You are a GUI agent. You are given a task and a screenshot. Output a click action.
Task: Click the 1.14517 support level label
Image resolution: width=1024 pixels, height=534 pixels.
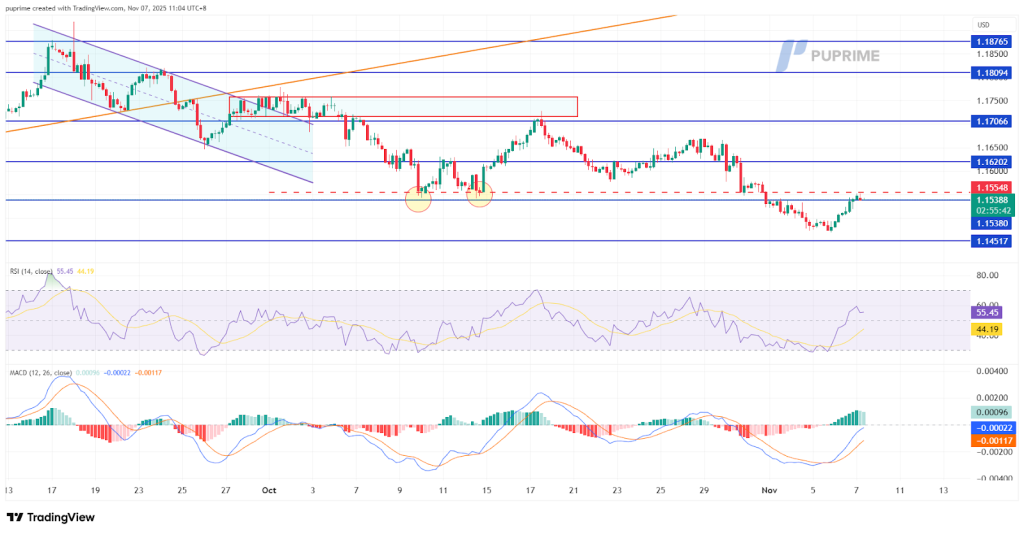(991, 241)
